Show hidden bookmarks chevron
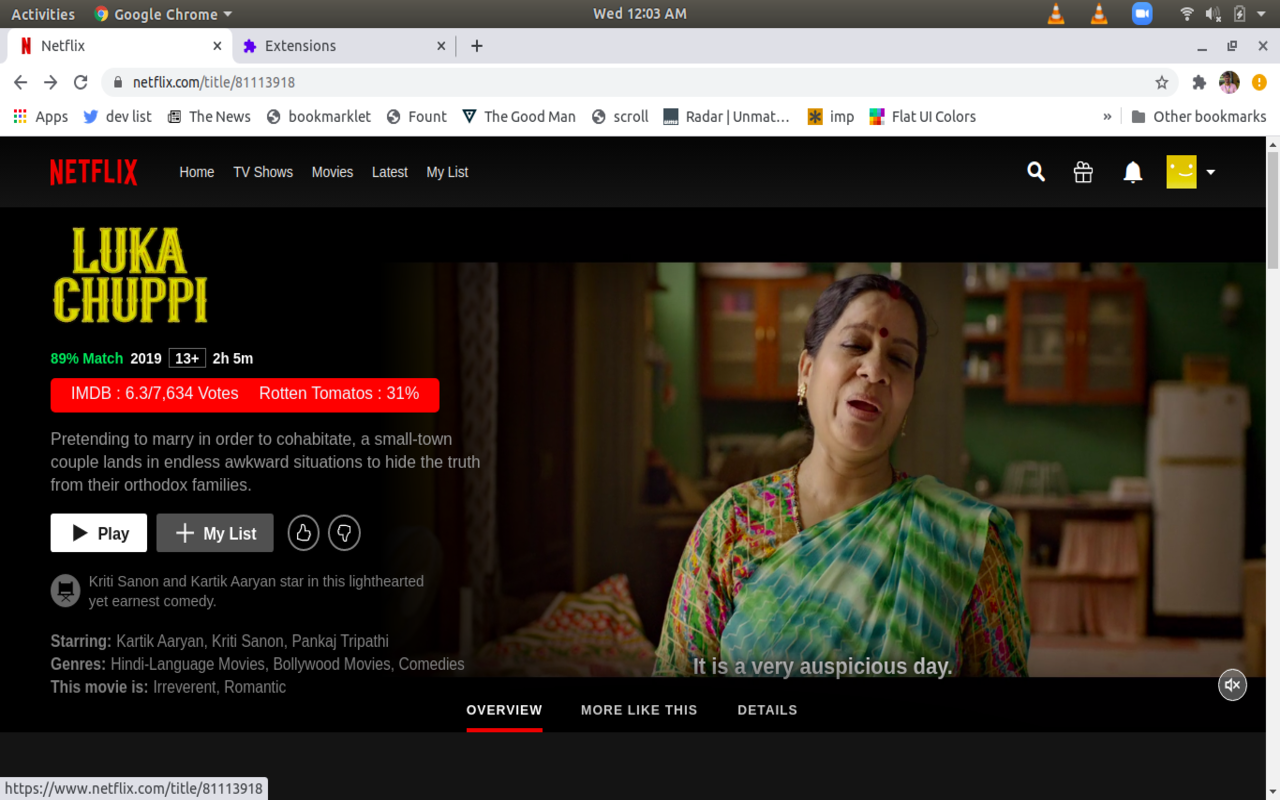 point(1107,116)
